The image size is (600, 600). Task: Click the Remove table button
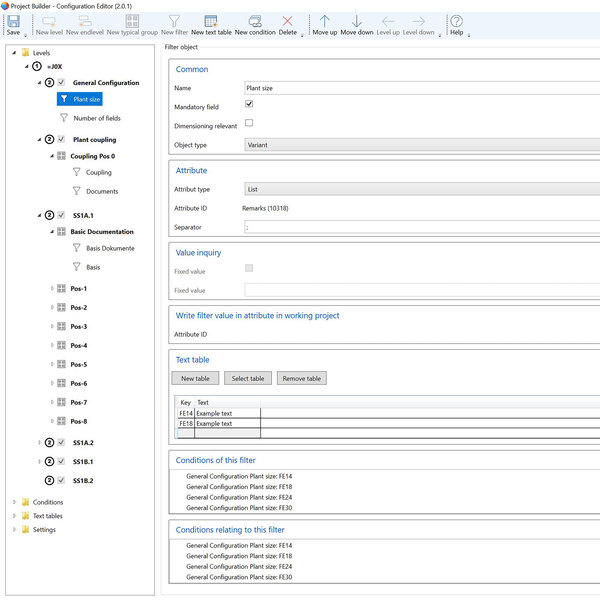[x=301, y=379]
